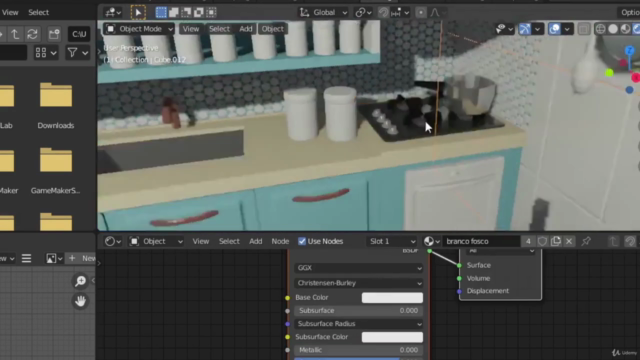
Task: Toggle the viewport gizmos button
Action: click(525, 29)
